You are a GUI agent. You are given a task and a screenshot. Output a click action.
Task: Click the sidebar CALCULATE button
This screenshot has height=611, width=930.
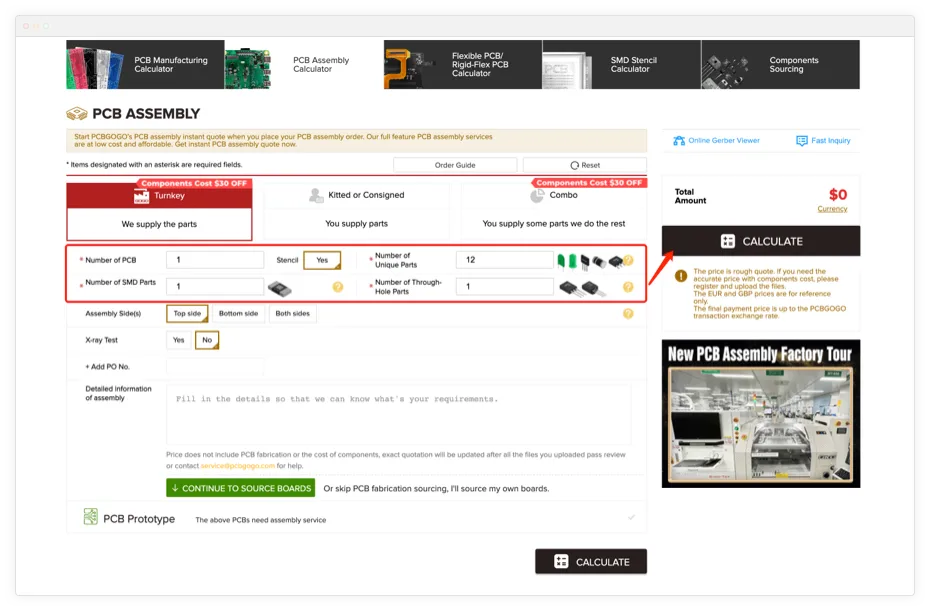(761, 241)
